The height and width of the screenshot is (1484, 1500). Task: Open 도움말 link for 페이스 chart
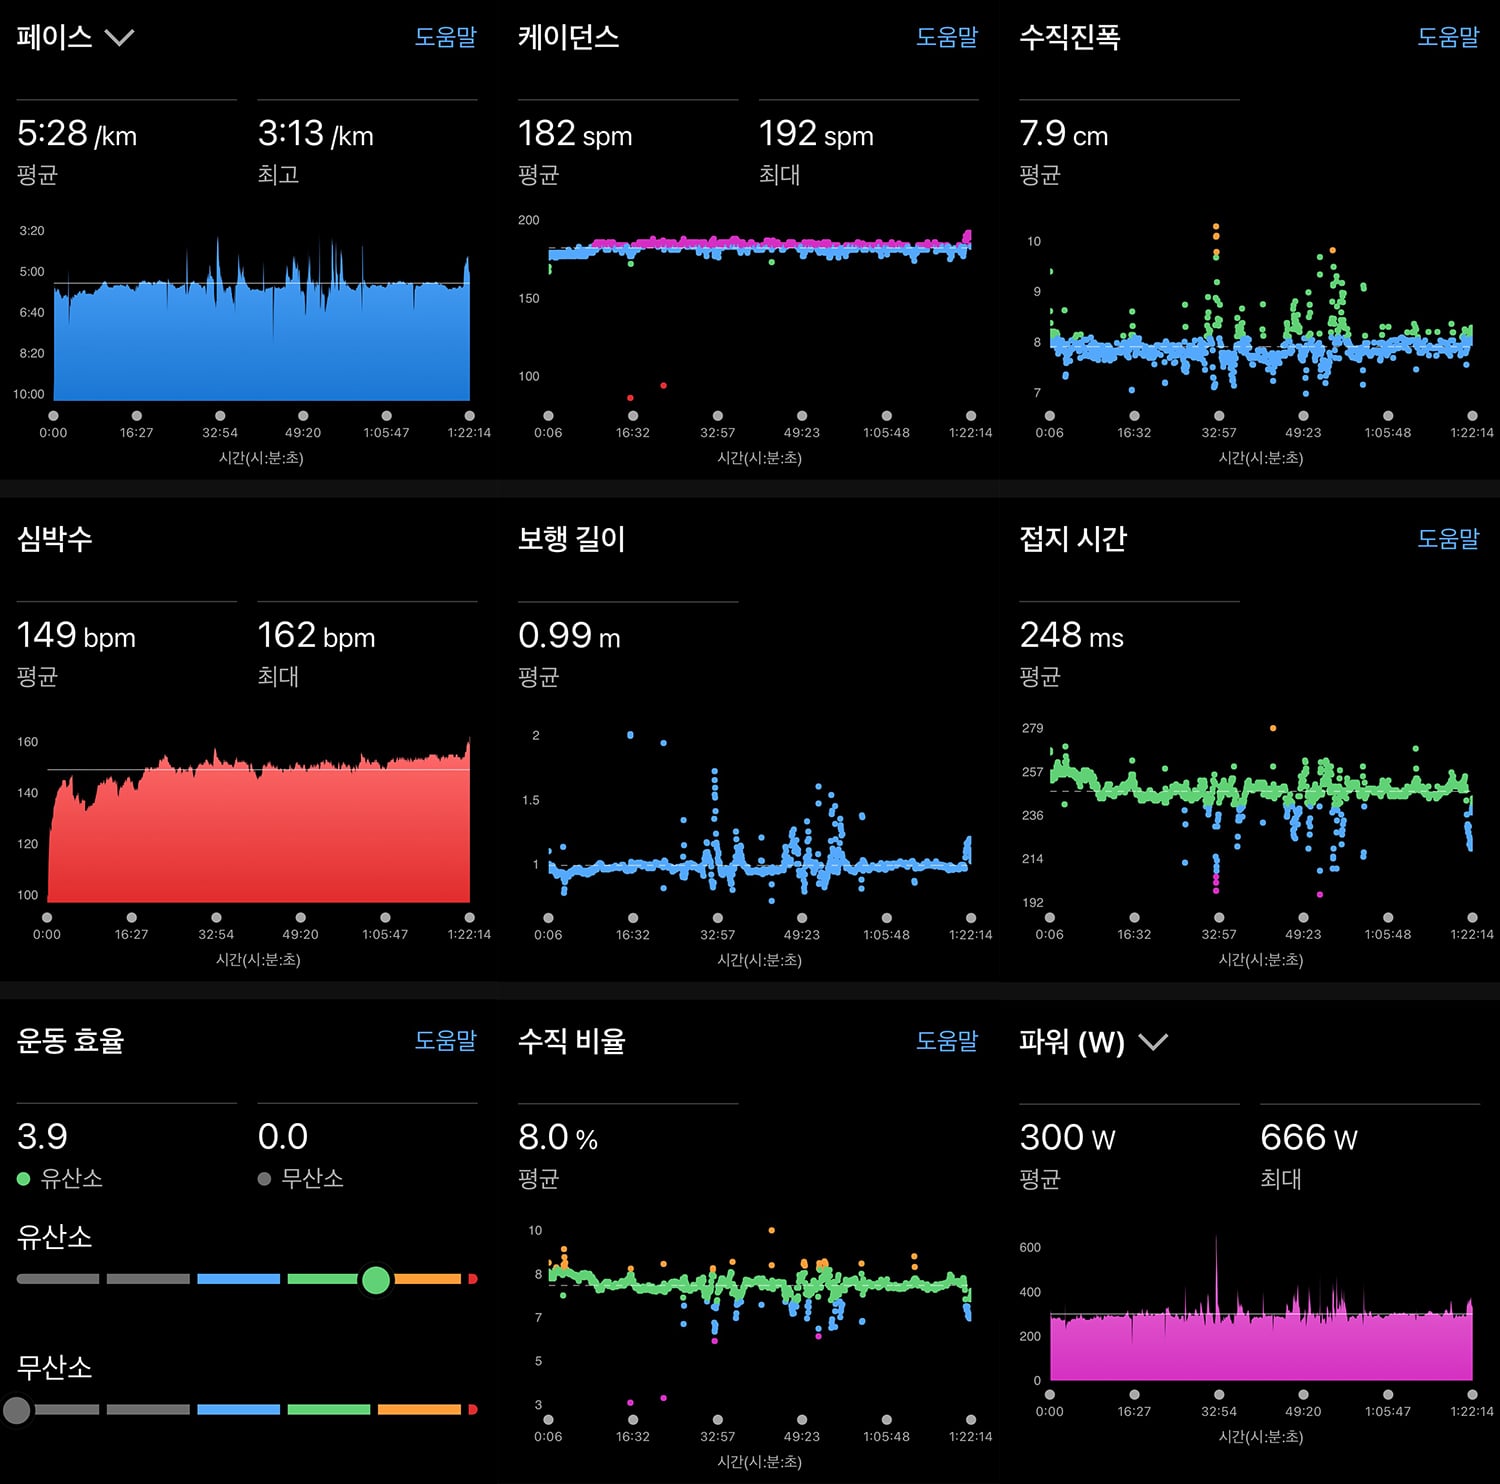(446, 37)
